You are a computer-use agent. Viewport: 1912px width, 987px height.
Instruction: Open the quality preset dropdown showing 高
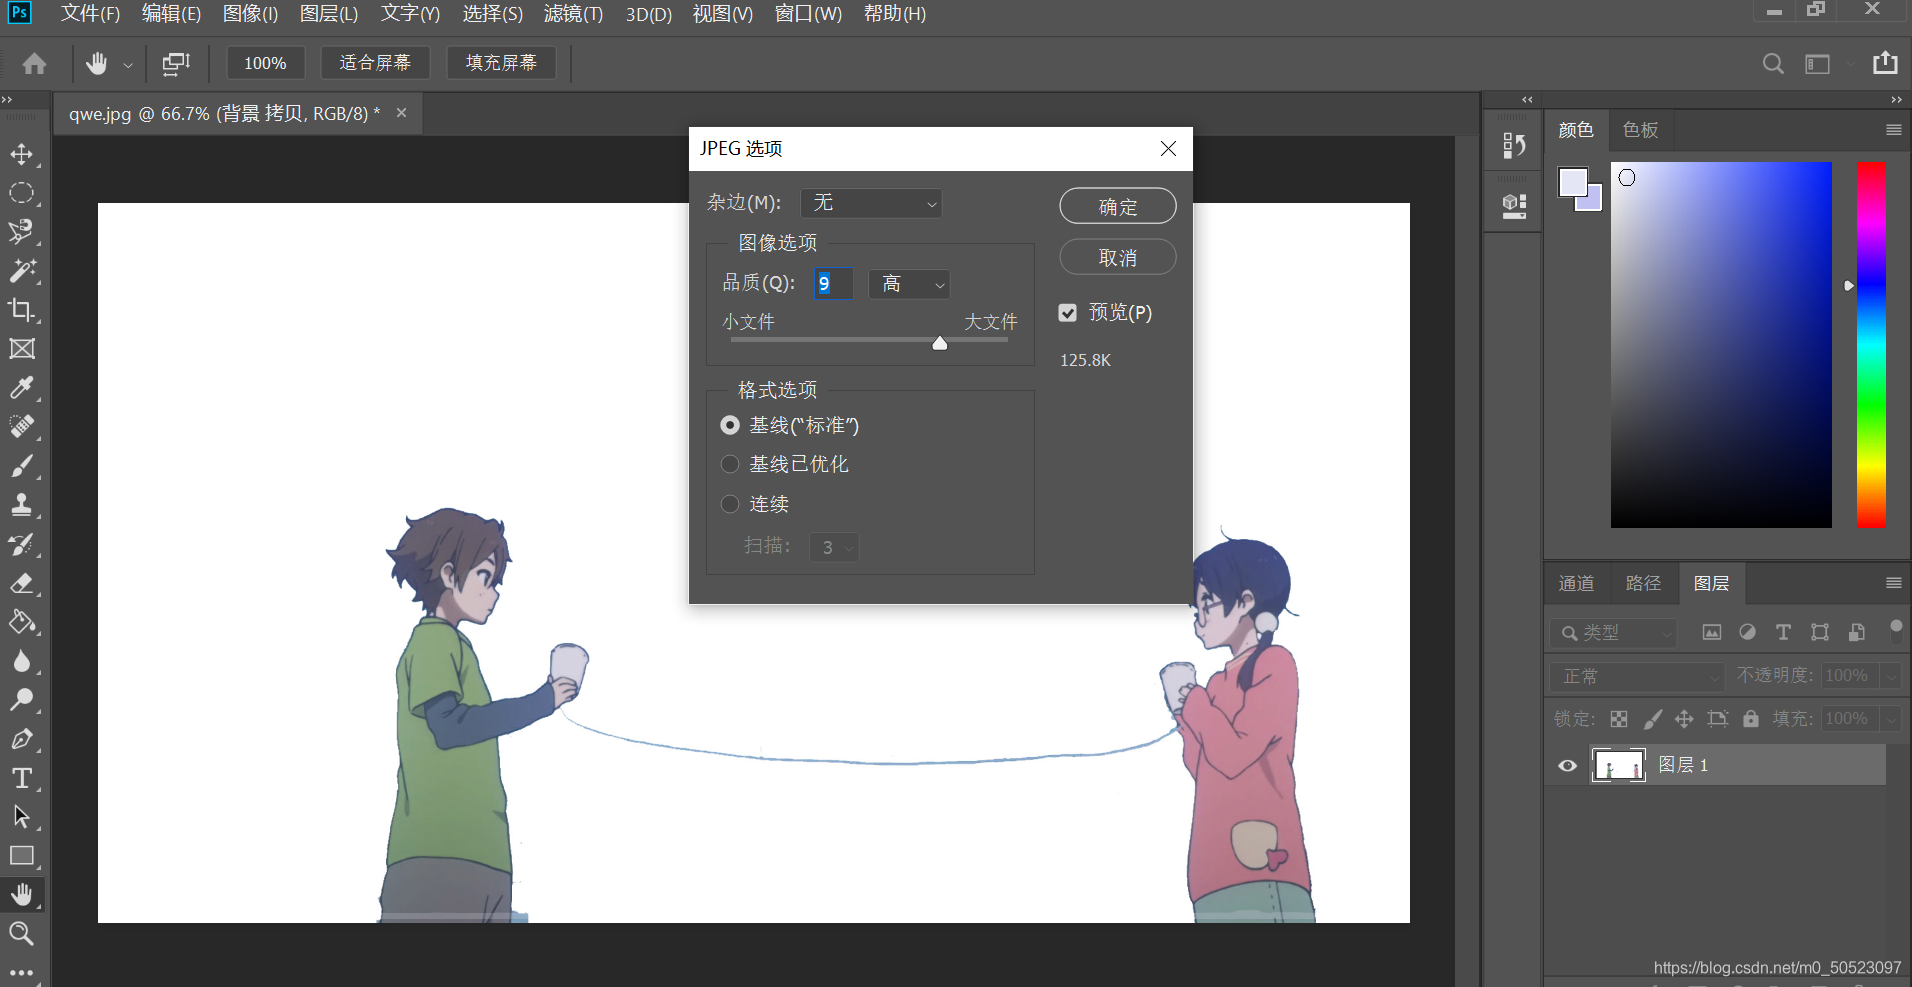pyautogui.click(x=909, y=284)
